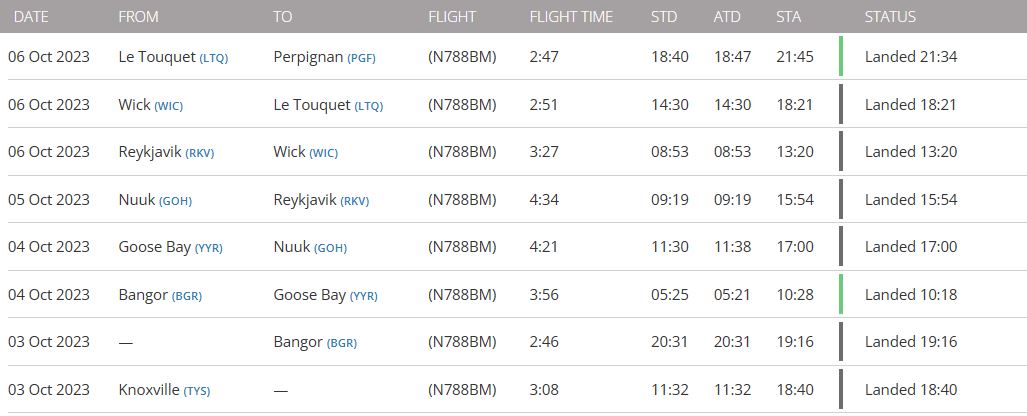Click Wick (WIC) destination in Reykjavik row
Viewport: 1027px width, 416px height.
pyautogui.click(x=305, y=152)
